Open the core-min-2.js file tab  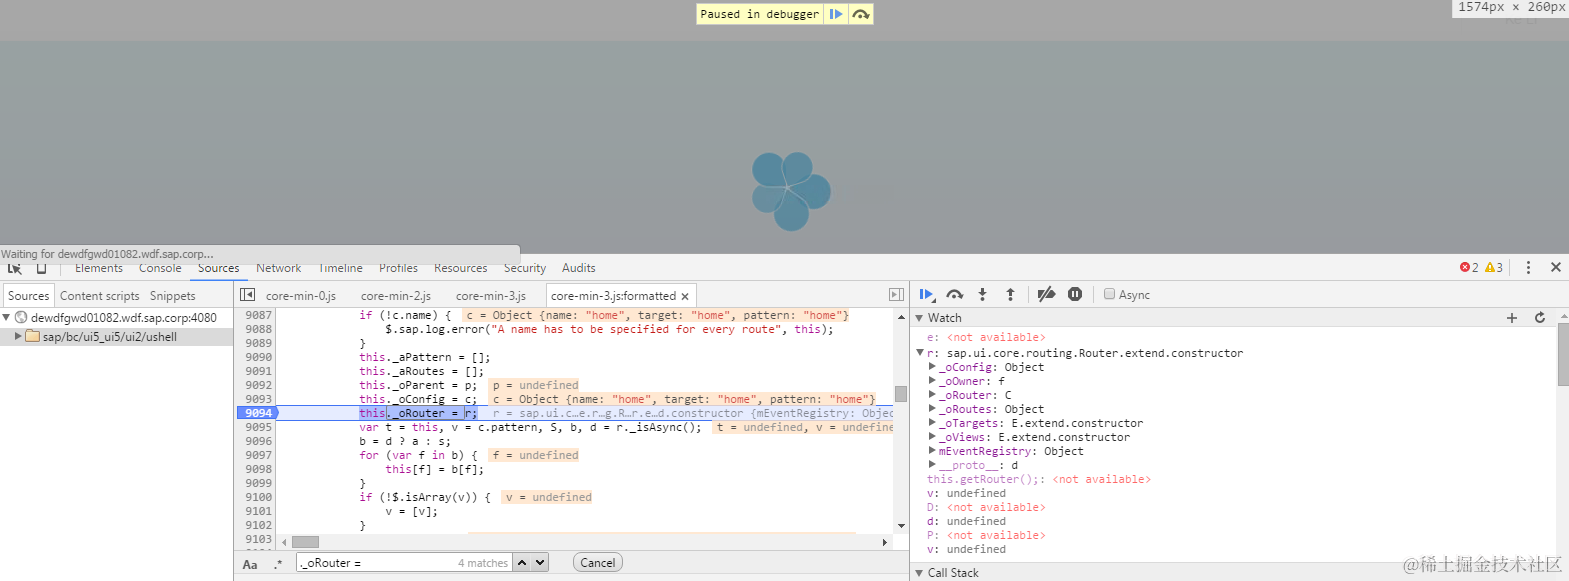tap(396, 296)
